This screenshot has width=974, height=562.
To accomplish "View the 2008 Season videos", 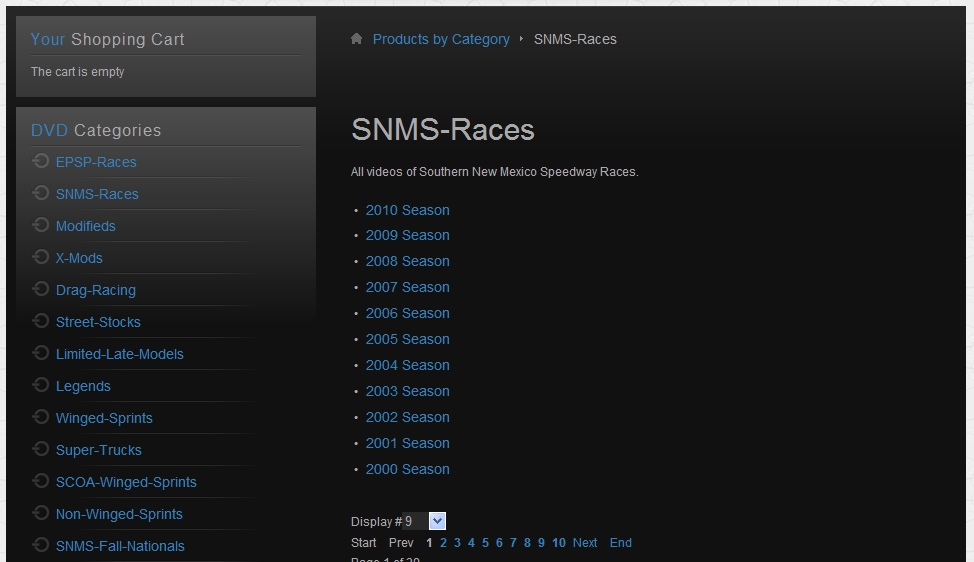I will 407,261.
